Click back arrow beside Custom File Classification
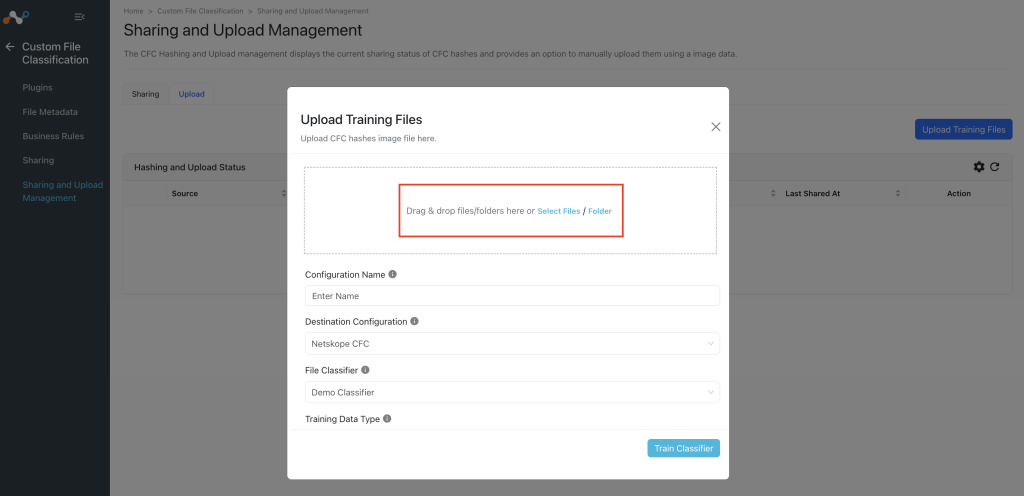The height and width of the screenshot is (496, 1024). [x=10, y=47]
